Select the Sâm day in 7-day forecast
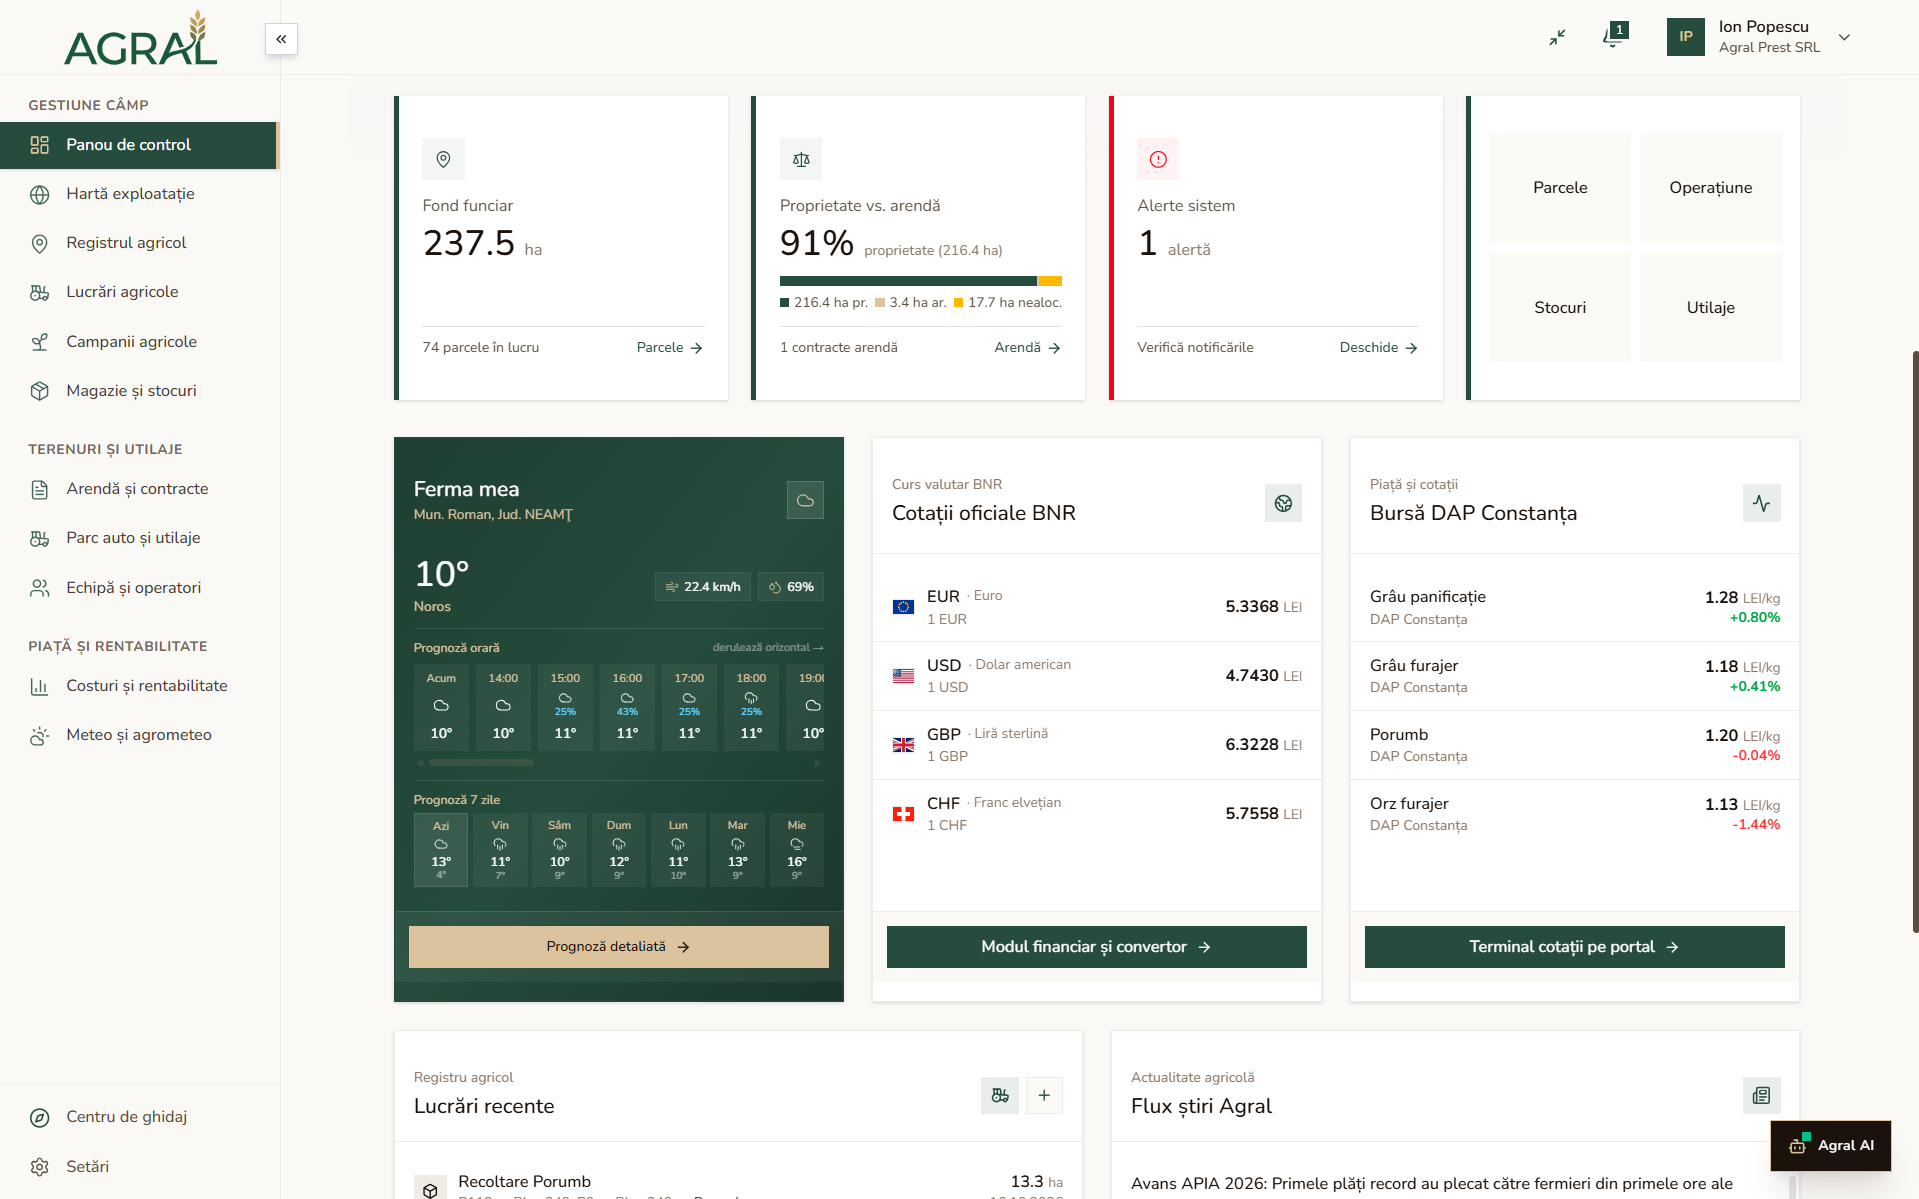This screenshot has height=1199, width=1919. [x=560, y=850]
